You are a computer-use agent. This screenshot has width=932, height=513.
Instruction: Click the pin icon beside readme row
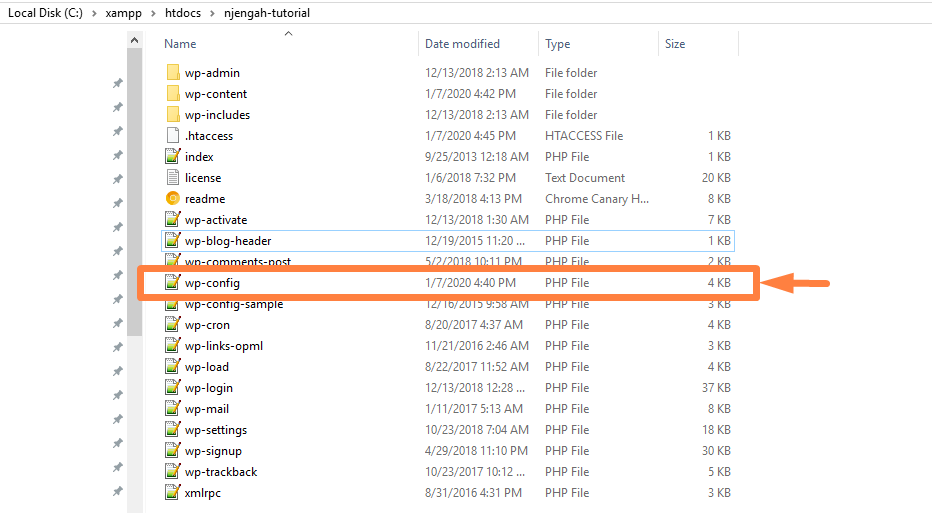pos(118,203)
